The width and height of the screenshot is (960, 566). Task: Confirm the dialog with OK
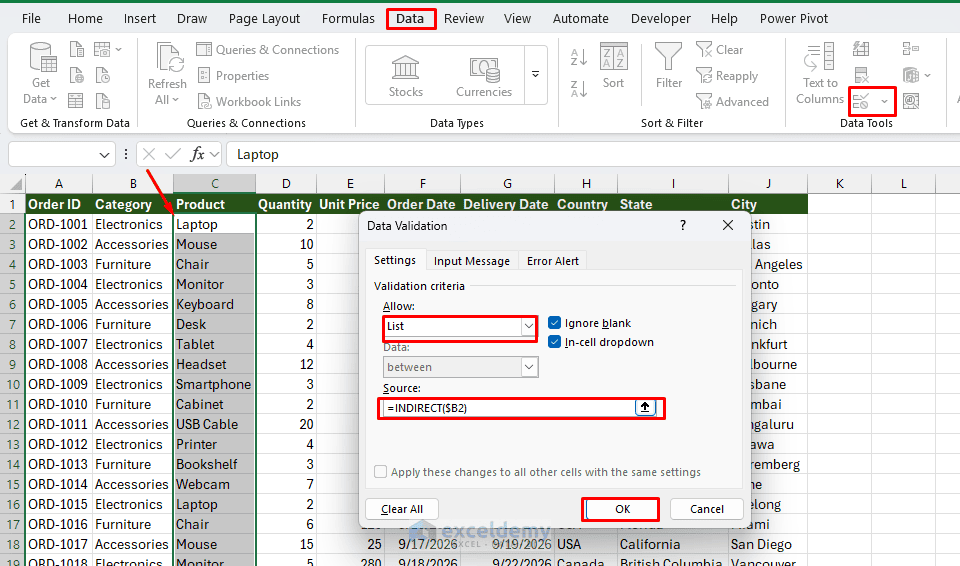tap(621, 509)
